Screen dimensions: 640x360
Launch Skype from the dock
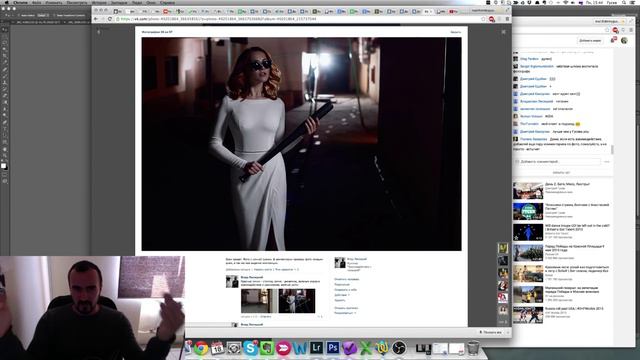(x=250, y=348)
